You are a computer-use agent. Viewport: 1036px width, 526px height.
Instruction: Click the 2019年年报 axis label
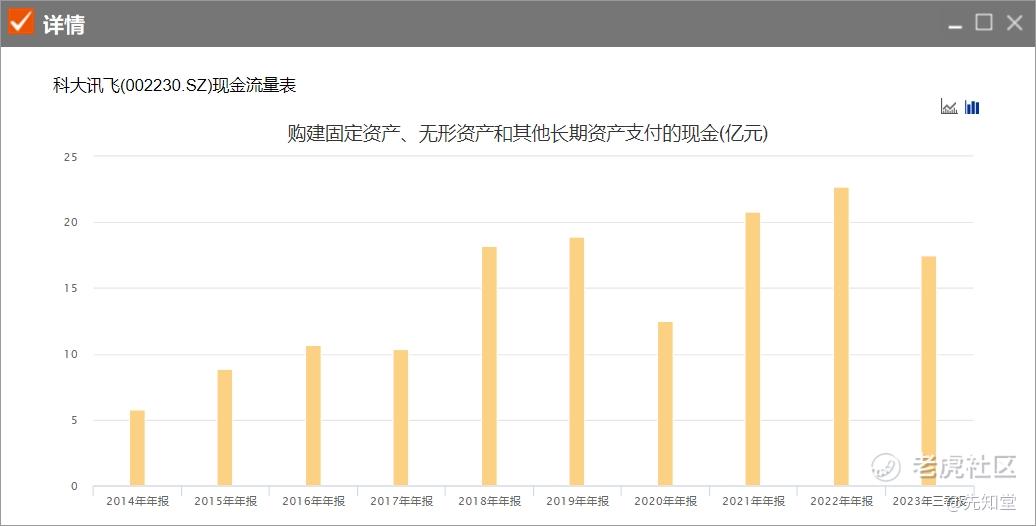coord(577,501)
